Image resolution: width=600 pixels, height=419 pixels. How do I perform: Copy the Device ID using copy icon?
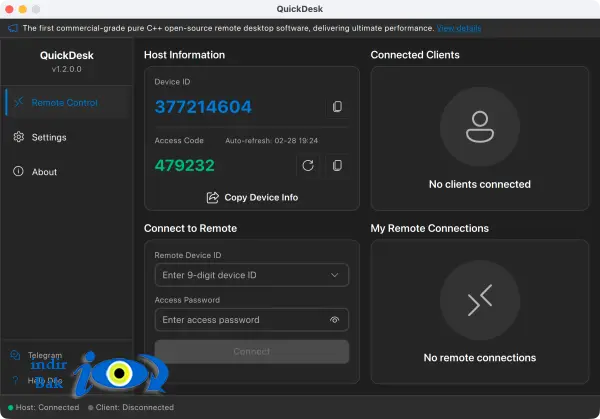pos(337,107)
